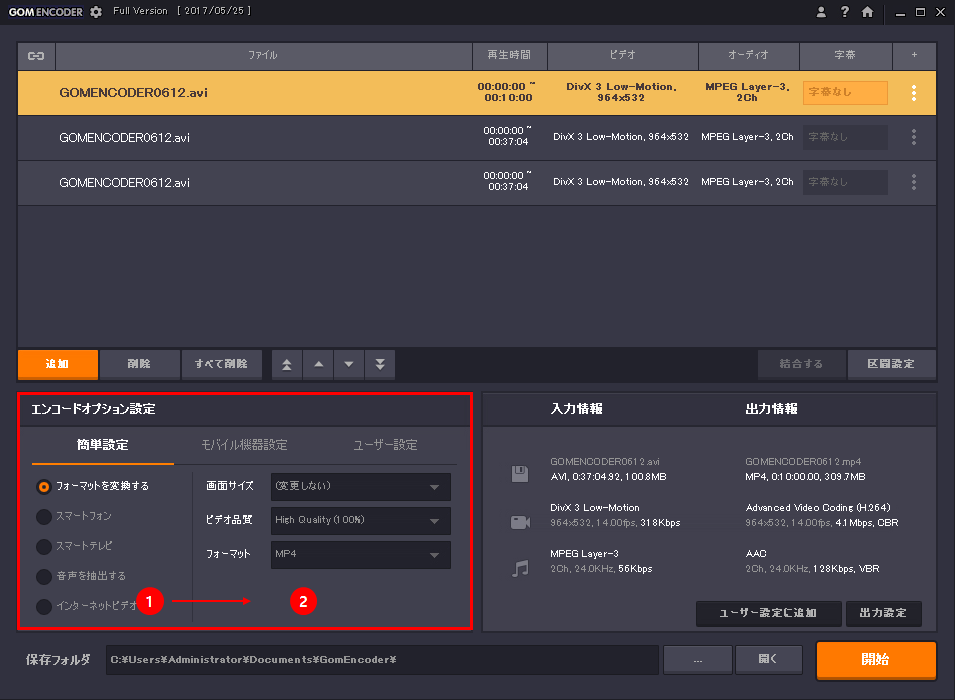Open more options menu for highlighted first file
This screenshot has width=955, height=700.
(914, 93)
